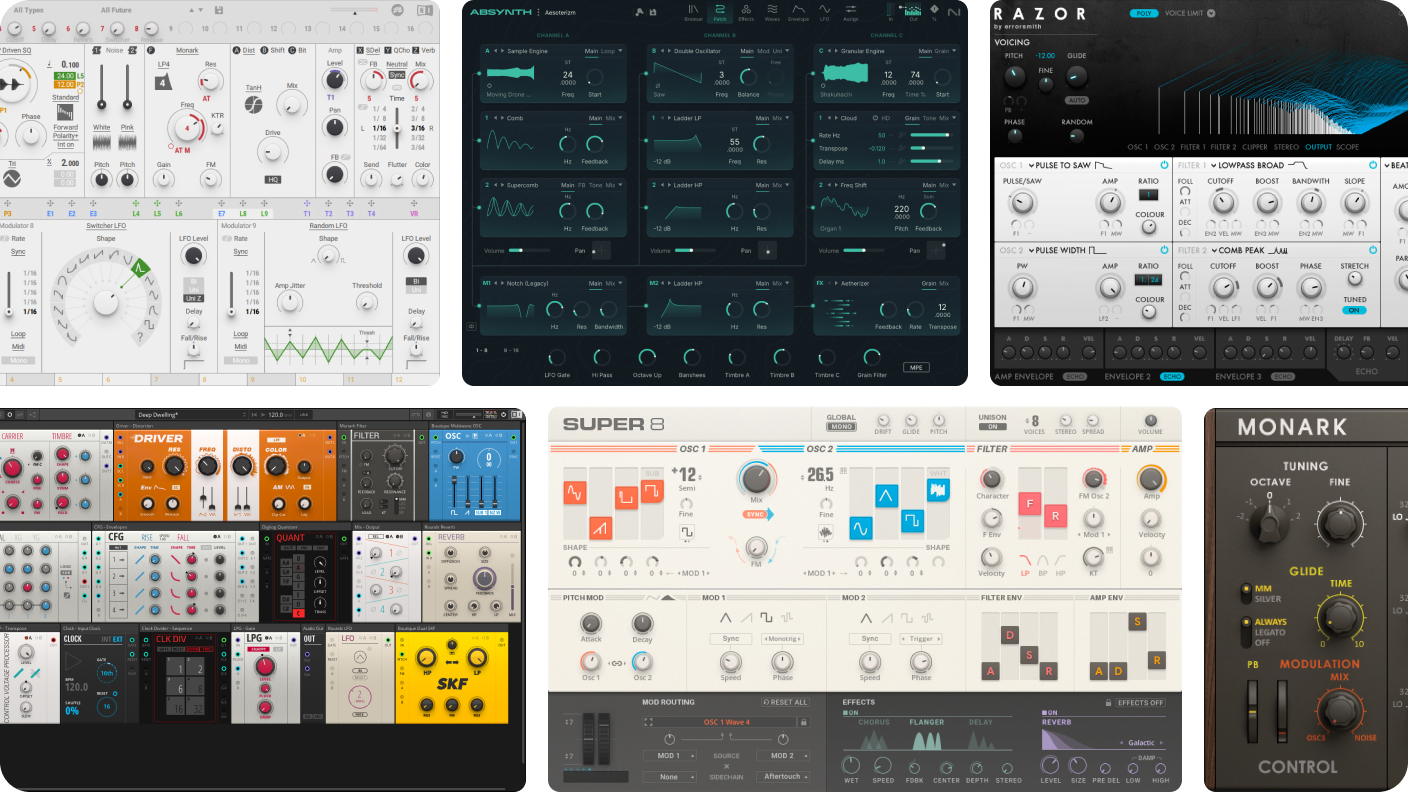Select the FLANGER effect tab in Super 8

click(926, 722)
